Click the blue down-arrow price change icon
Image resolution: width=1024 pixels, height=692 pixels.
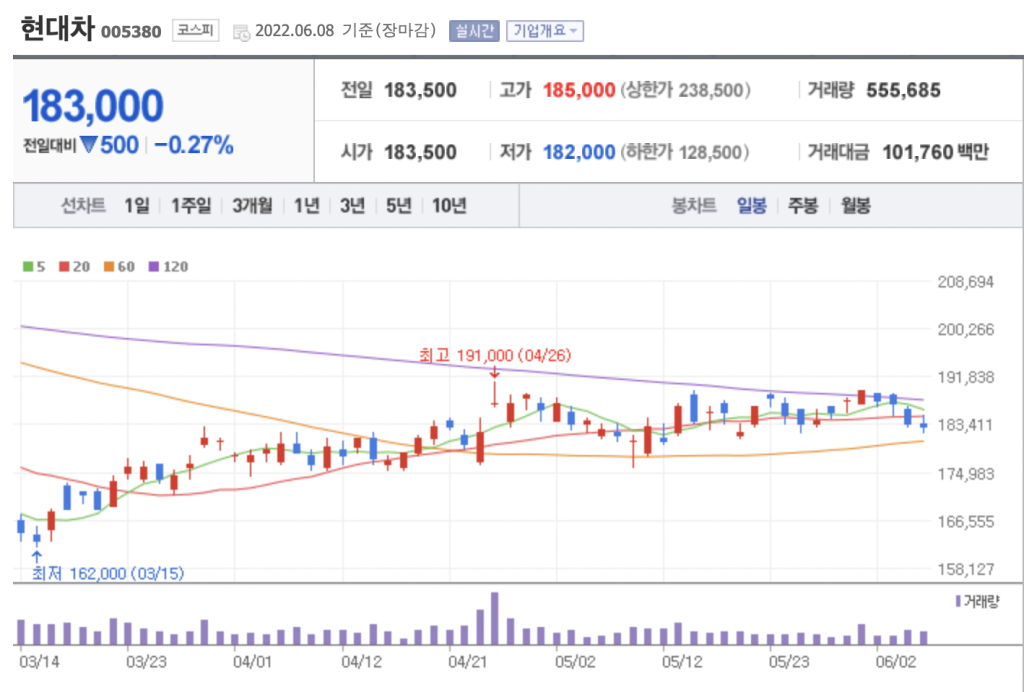[88, 145]
